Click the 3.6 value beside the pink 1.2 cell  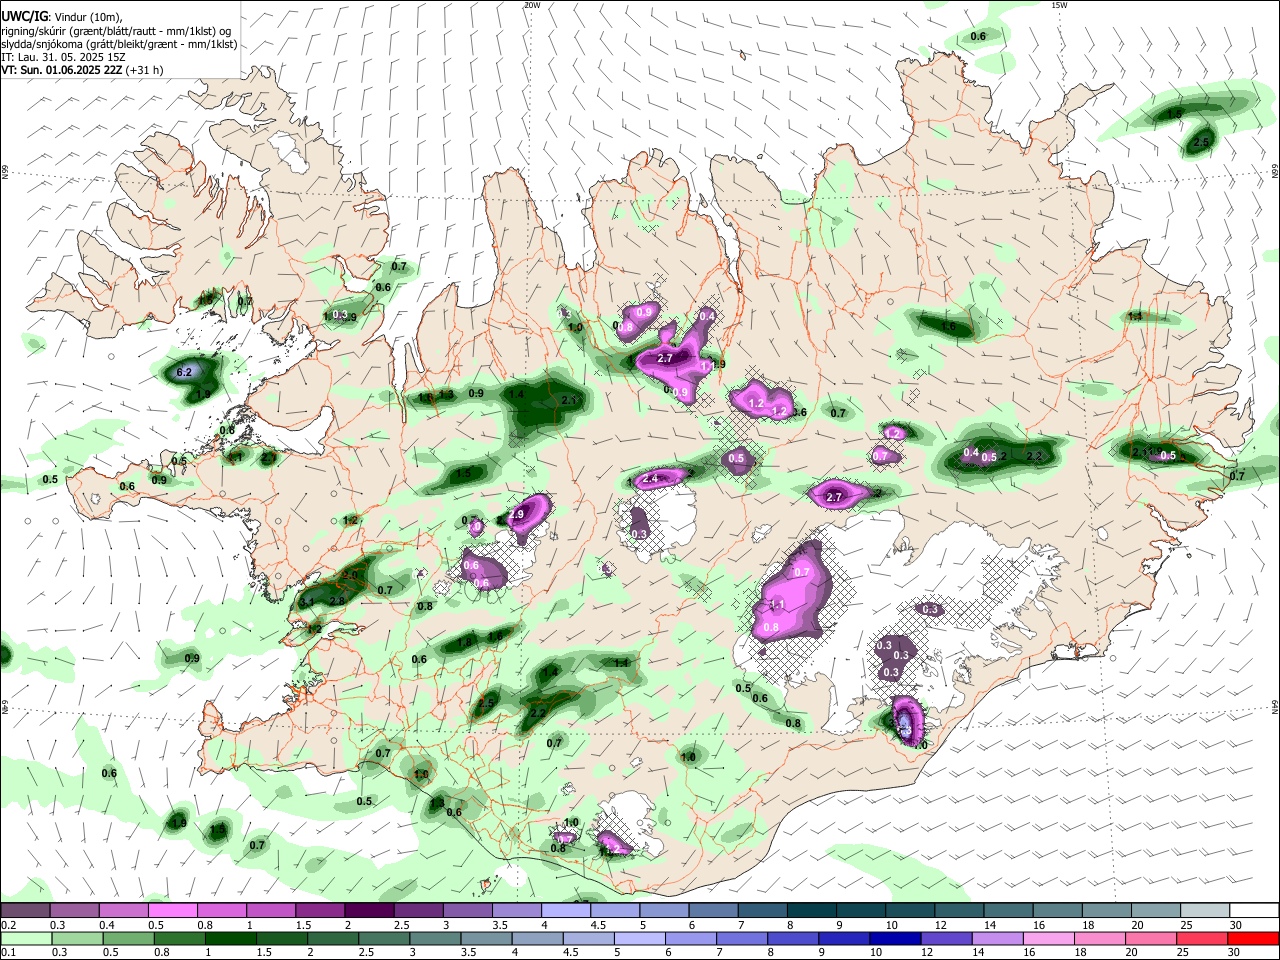(x=798, y=412)
